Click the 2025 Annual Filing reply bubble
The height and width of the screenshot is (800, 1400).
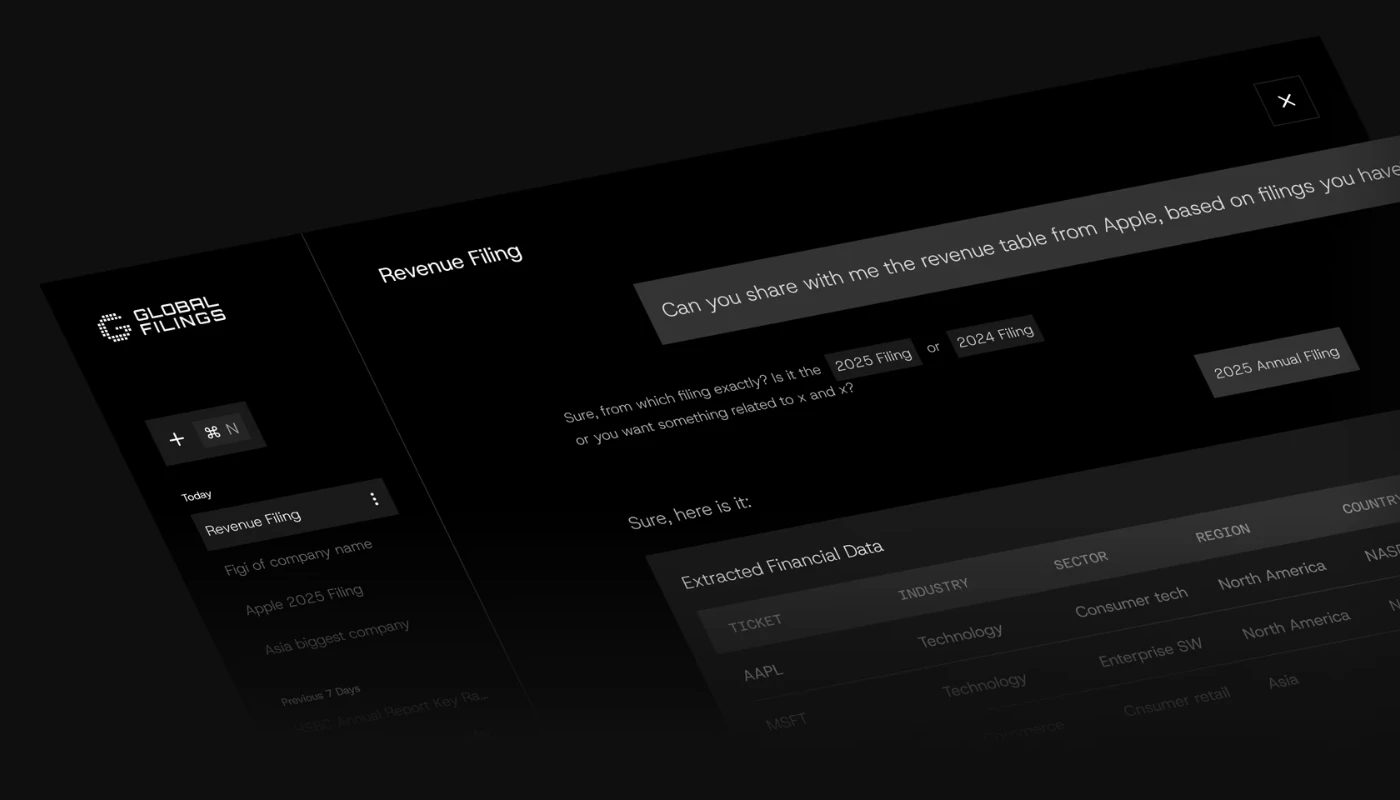(1277, 362)
